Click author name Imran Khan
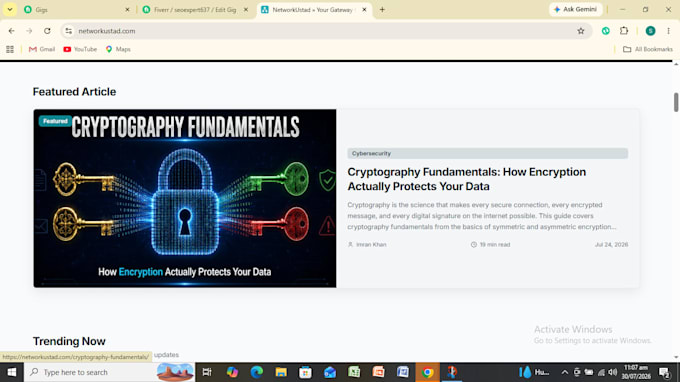 (371, 245)
